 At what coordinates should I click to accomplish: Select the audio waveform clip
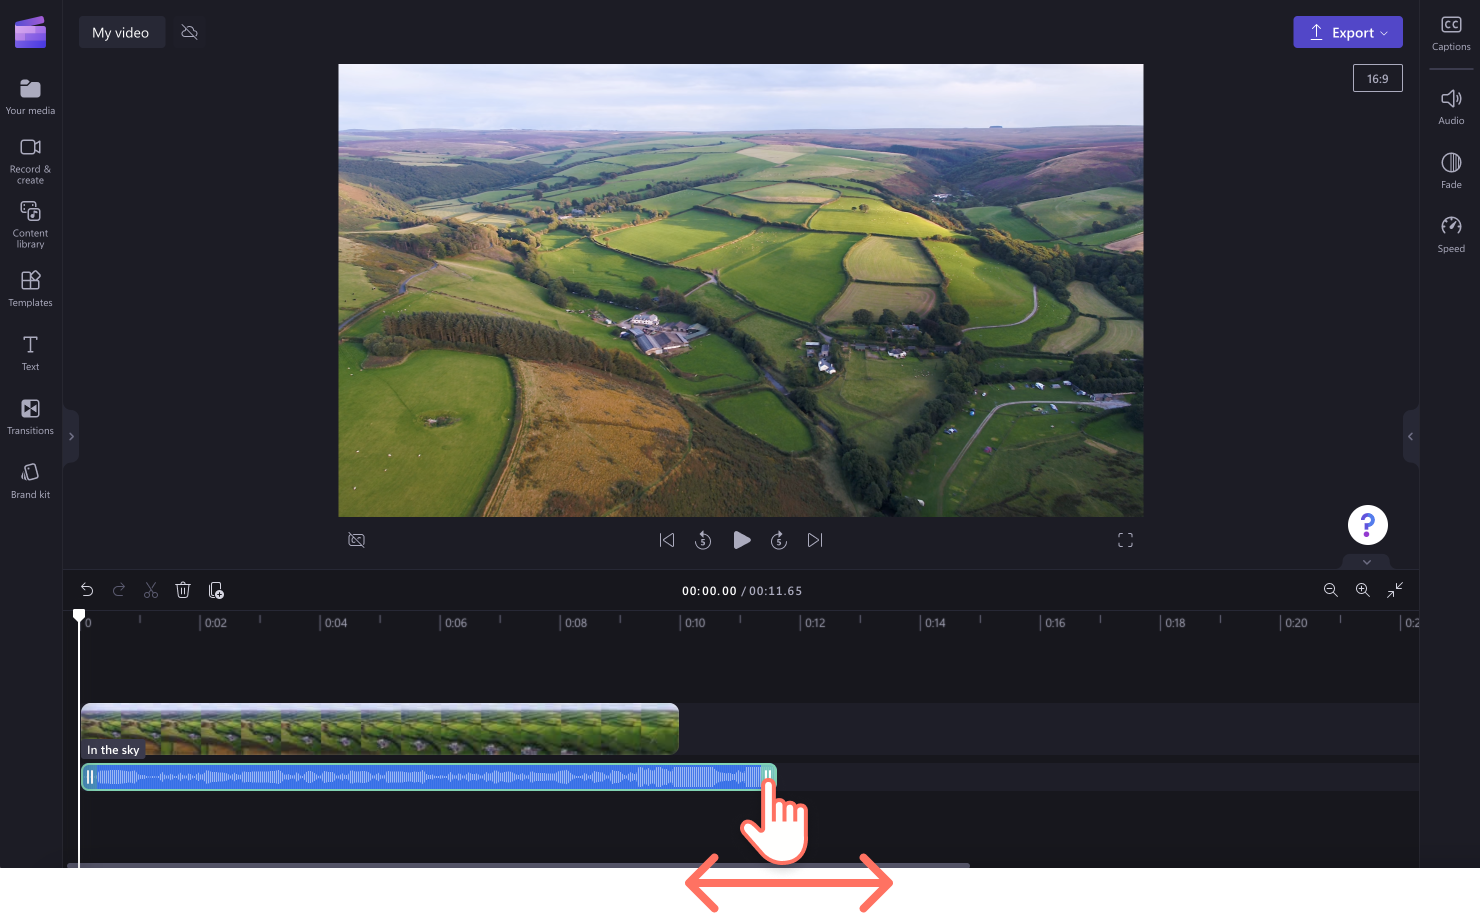coord(428,777)
